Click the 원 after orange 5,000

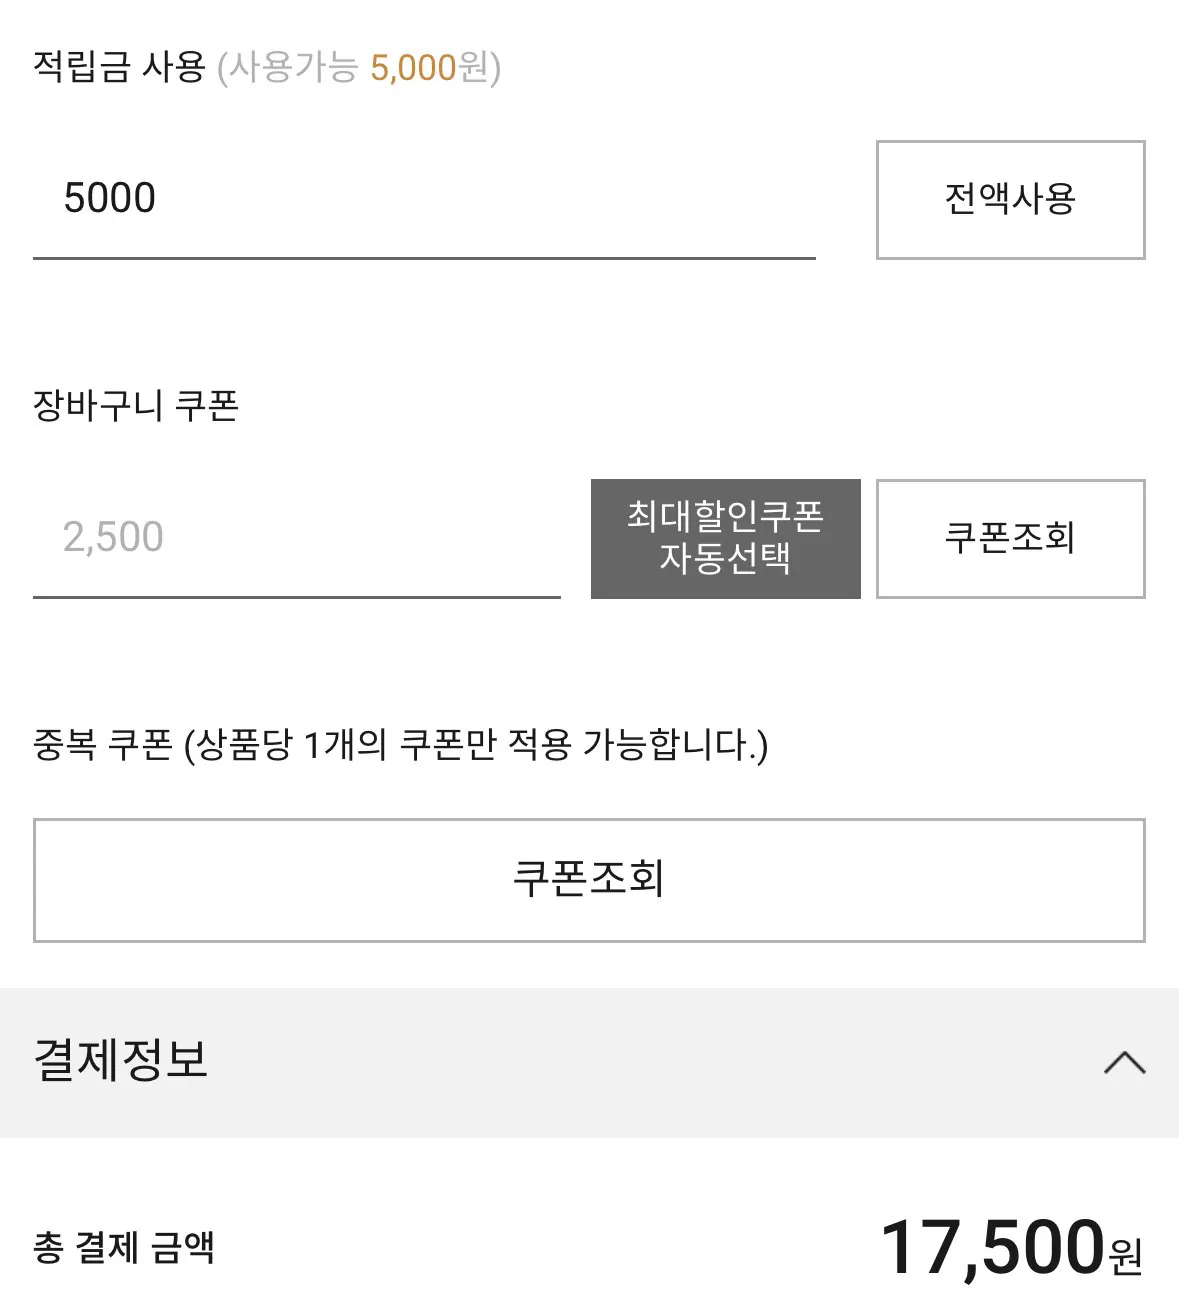click(x=472, y=68)
